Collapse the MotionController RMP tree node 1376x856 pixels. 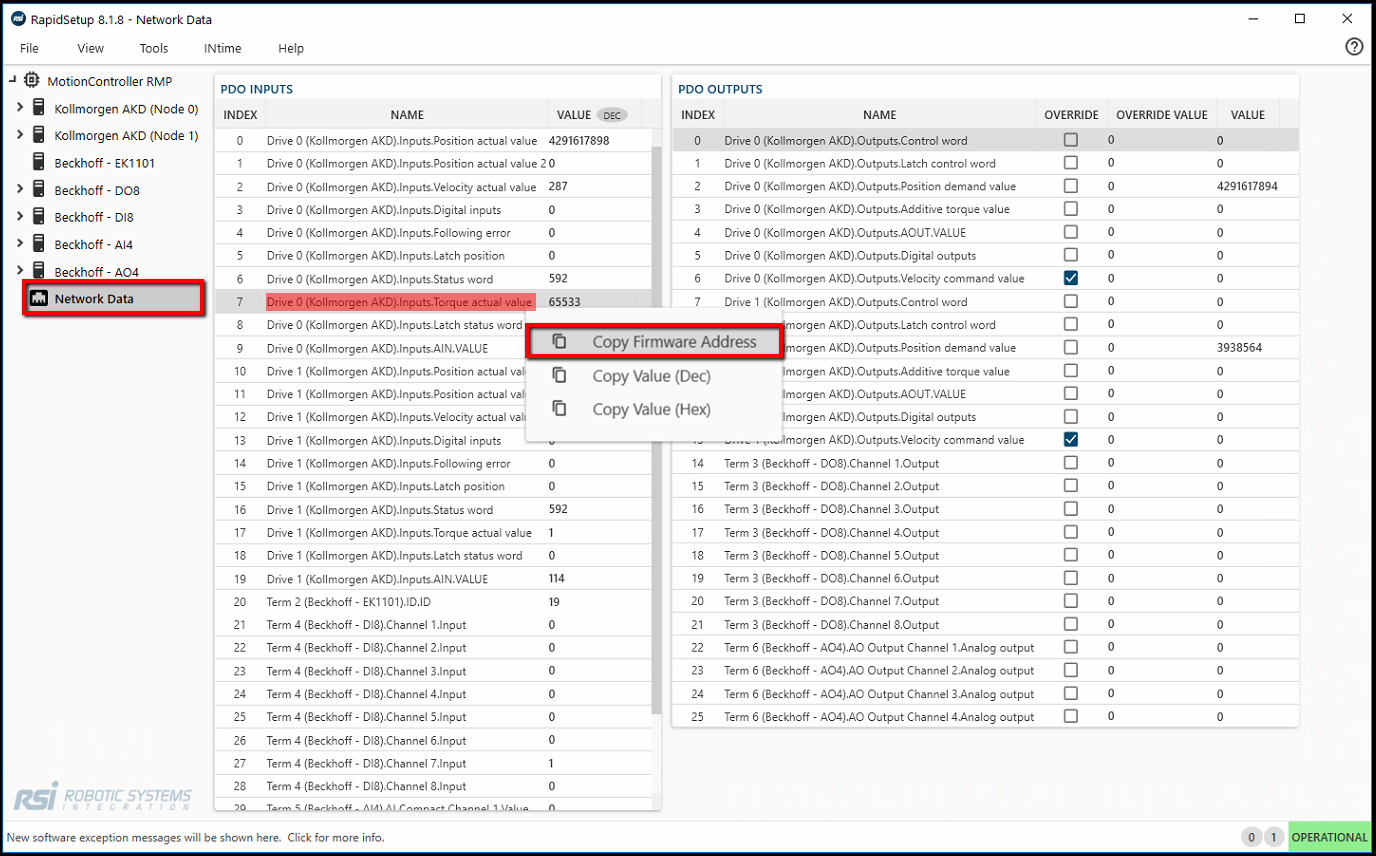[x=12, y=80]
